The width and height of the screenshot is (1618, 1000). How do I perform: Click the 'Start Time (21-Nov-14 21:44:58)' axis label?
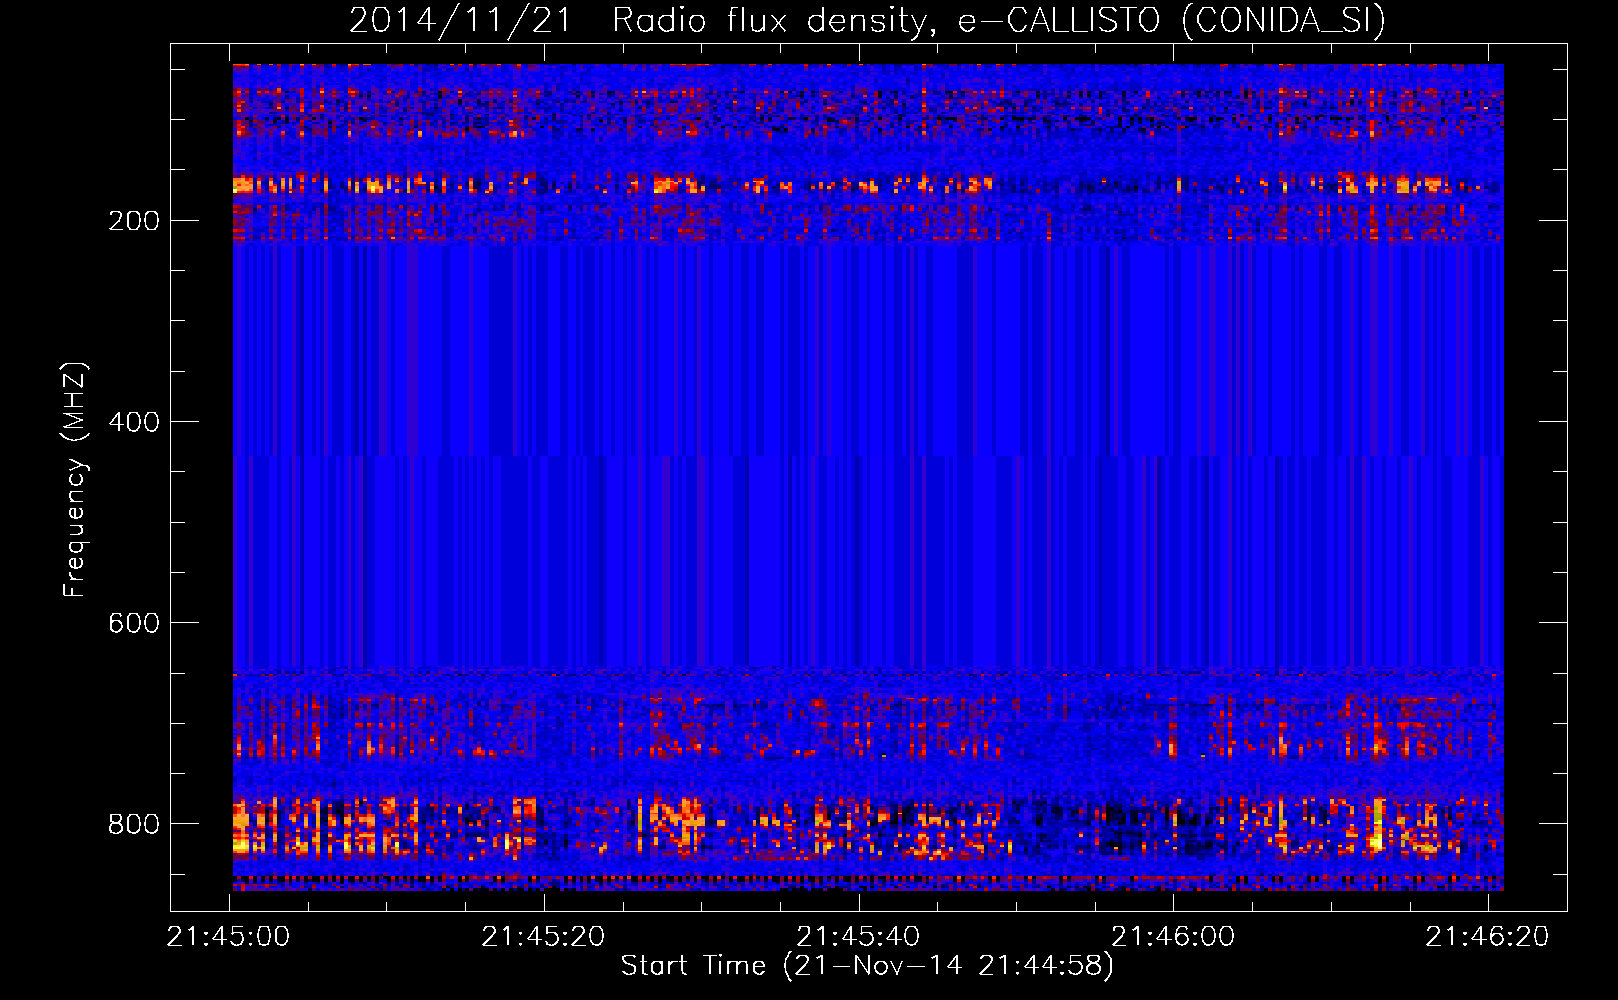pyautogui.click(x=867, y=966)
